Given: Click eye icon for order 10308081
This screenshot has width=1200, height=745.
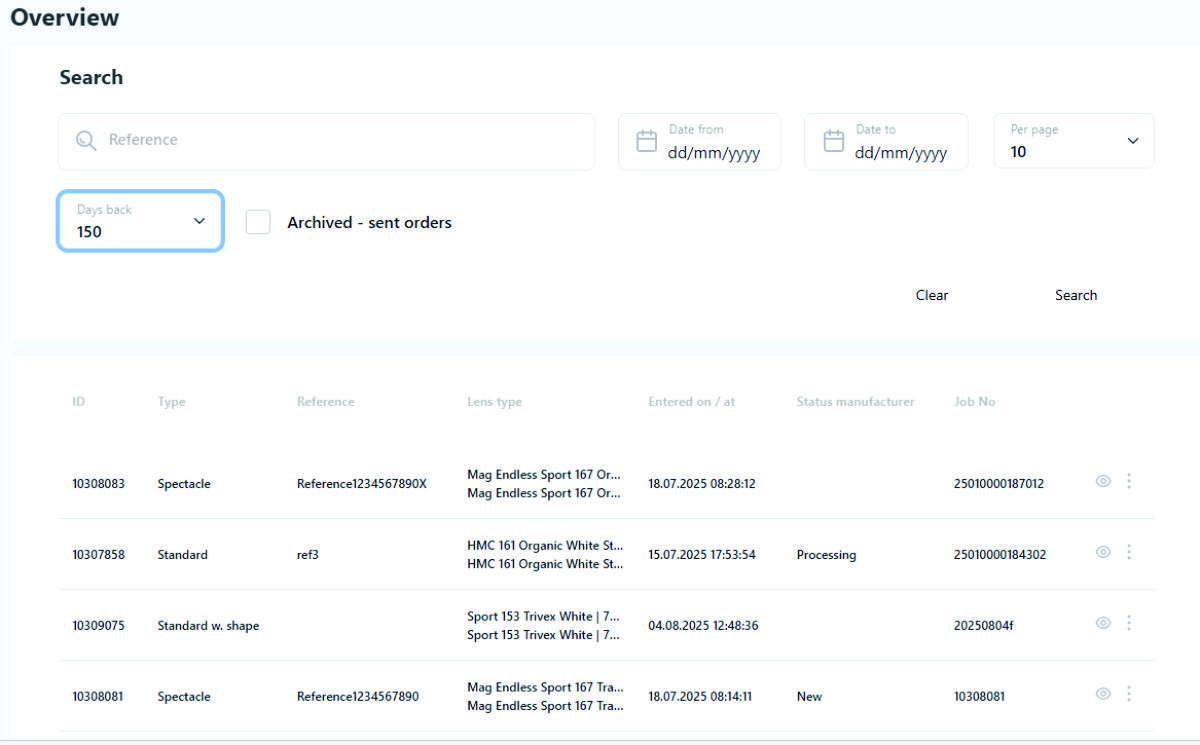Looking at the screenshot, I should pyautogui.click(x=1103, y=694).
